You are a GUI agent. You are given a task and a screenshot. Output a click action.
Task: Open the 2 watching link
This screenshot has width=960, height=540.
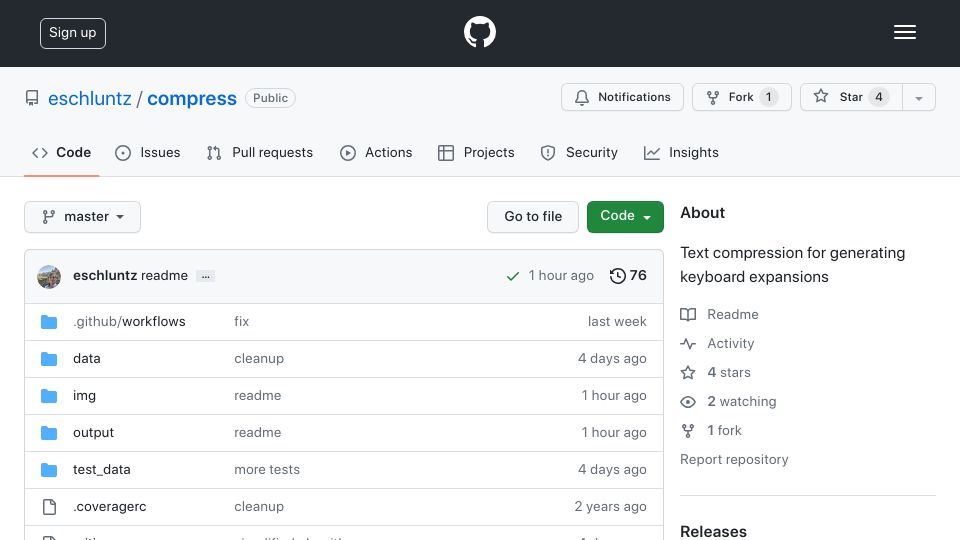click(x=728, y=402)
